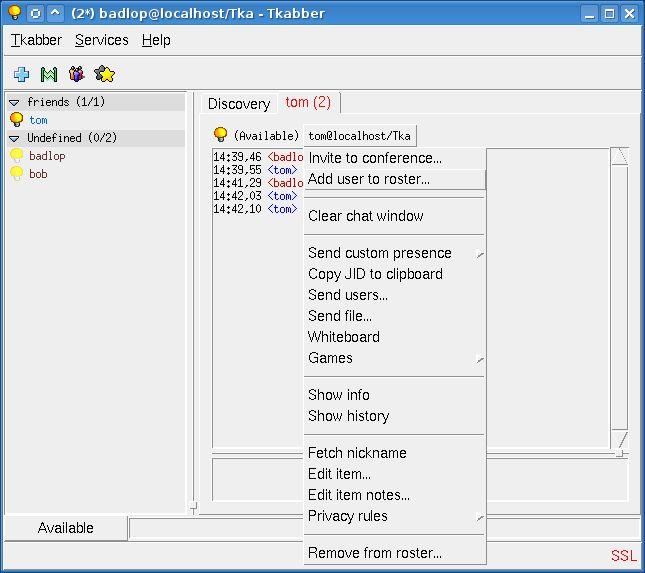Switch to the Discovery tab
The height and width of the screenshot is (573, 645).
tap(239, 104)
